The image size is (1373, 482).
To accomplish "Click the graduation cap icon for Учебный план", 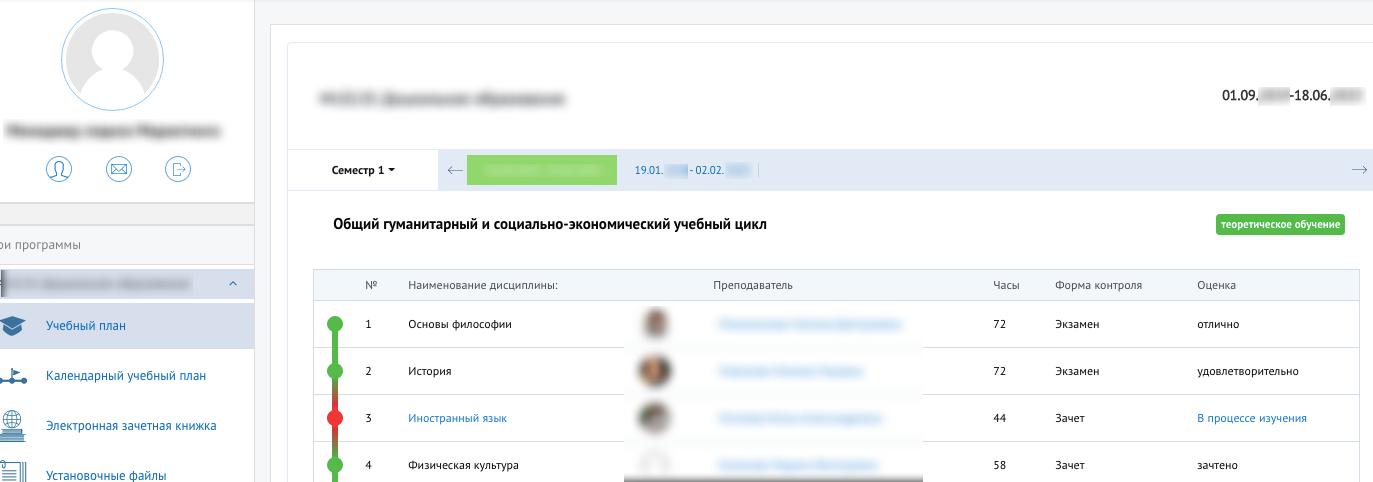I will pos(12,325).
